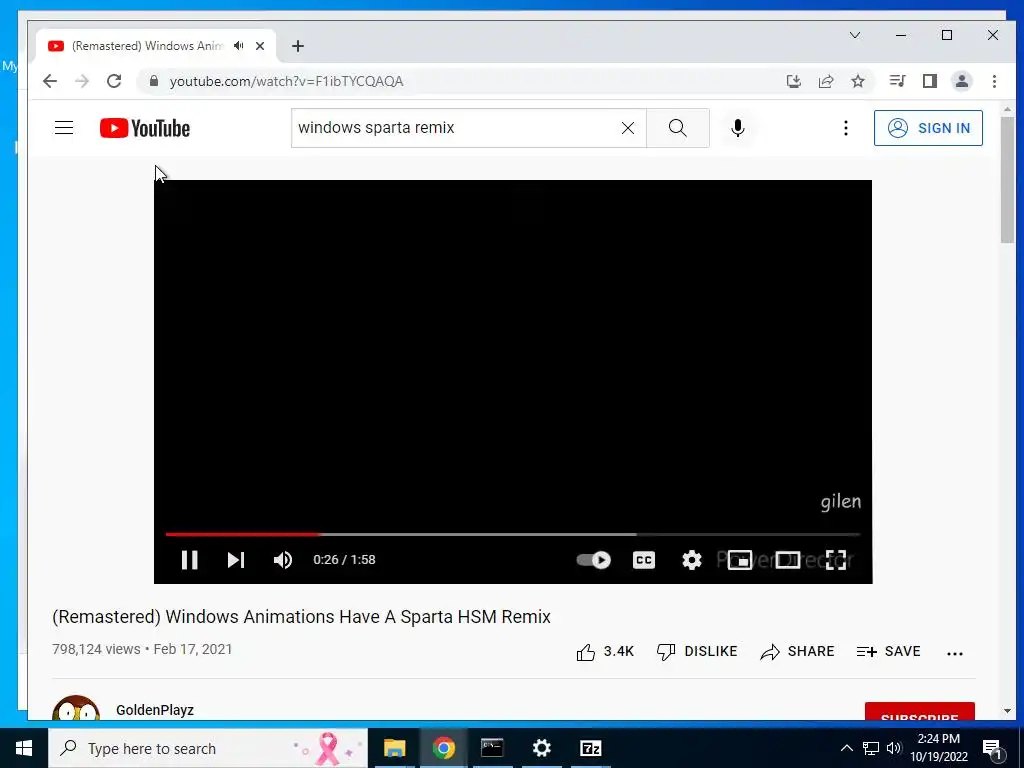
Task: Turn on closed captions
Action: 644,560
